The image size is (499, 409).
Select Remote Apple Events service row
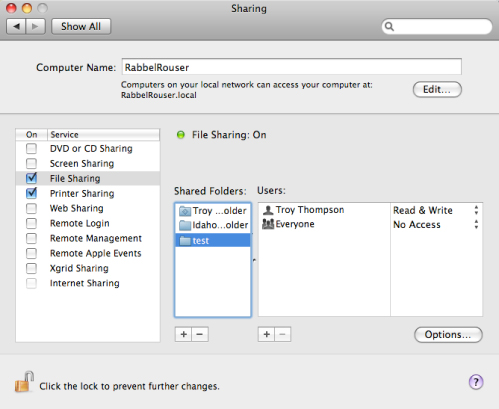(x=88, y=253)
